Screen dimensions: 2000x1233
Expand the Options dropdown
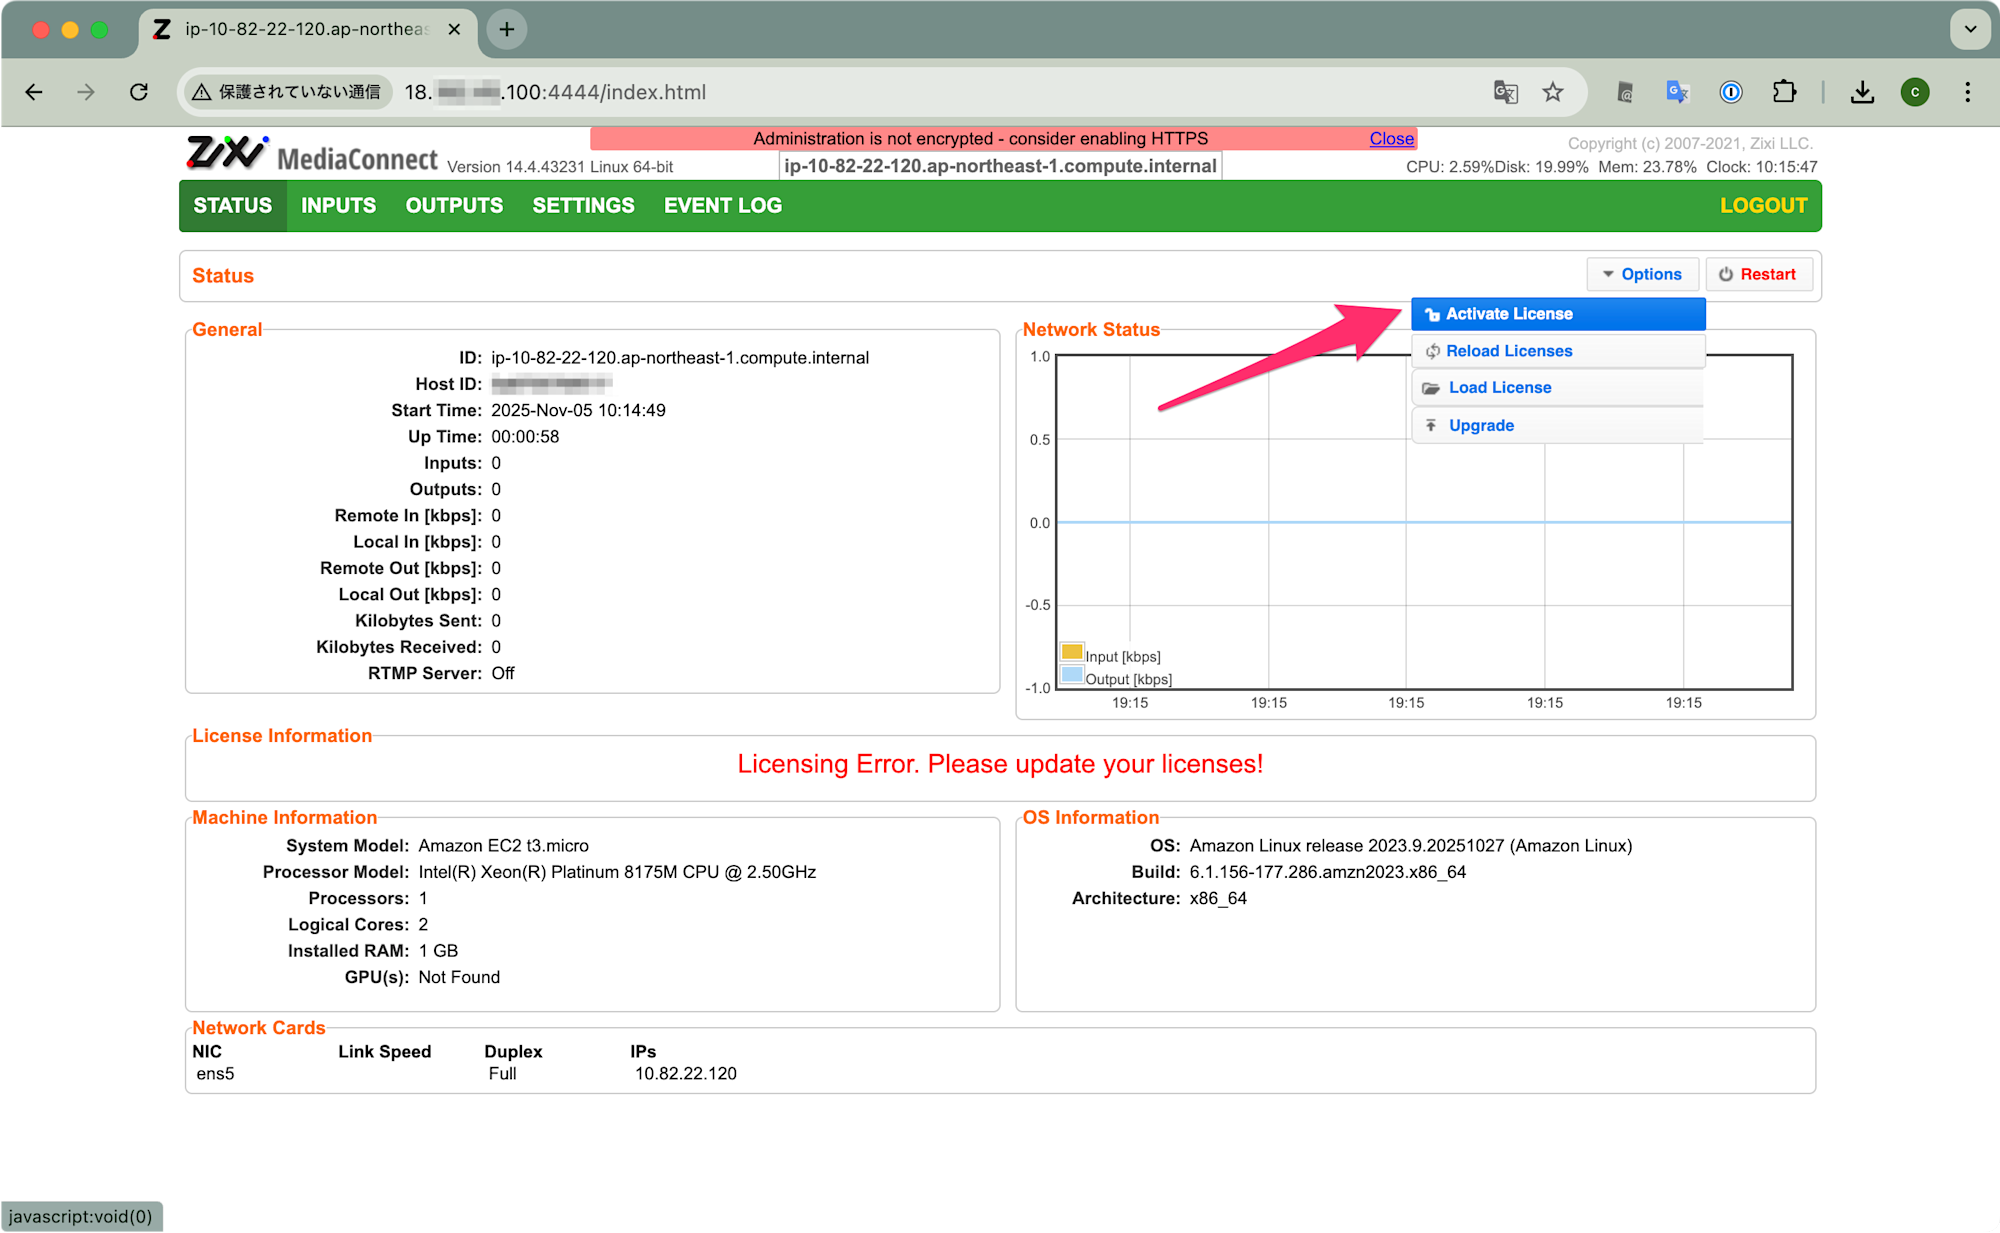(x=1642, y=274)
